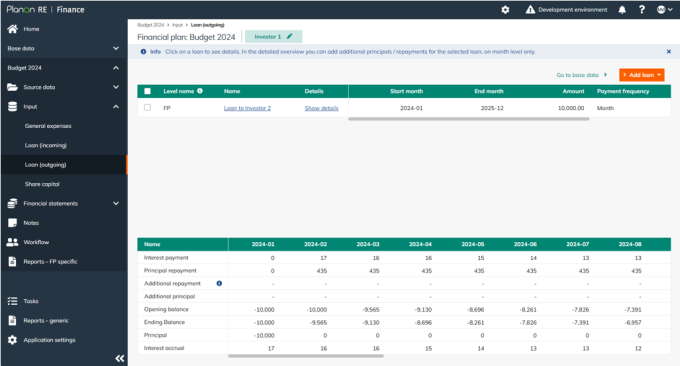The height and width of the screenshot is (366, 680).
Task: Check the FP loan row checkbox
Action: pos(147,108)
